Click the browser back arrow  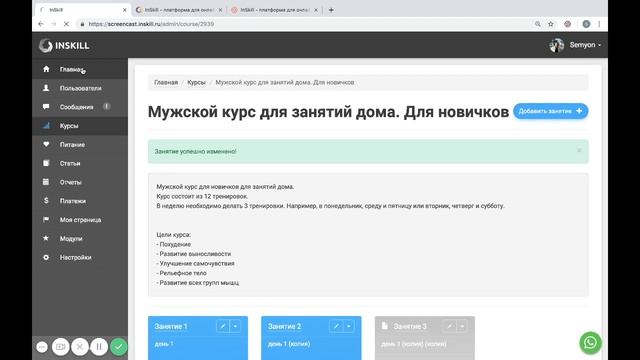click(x=41, y=24)
